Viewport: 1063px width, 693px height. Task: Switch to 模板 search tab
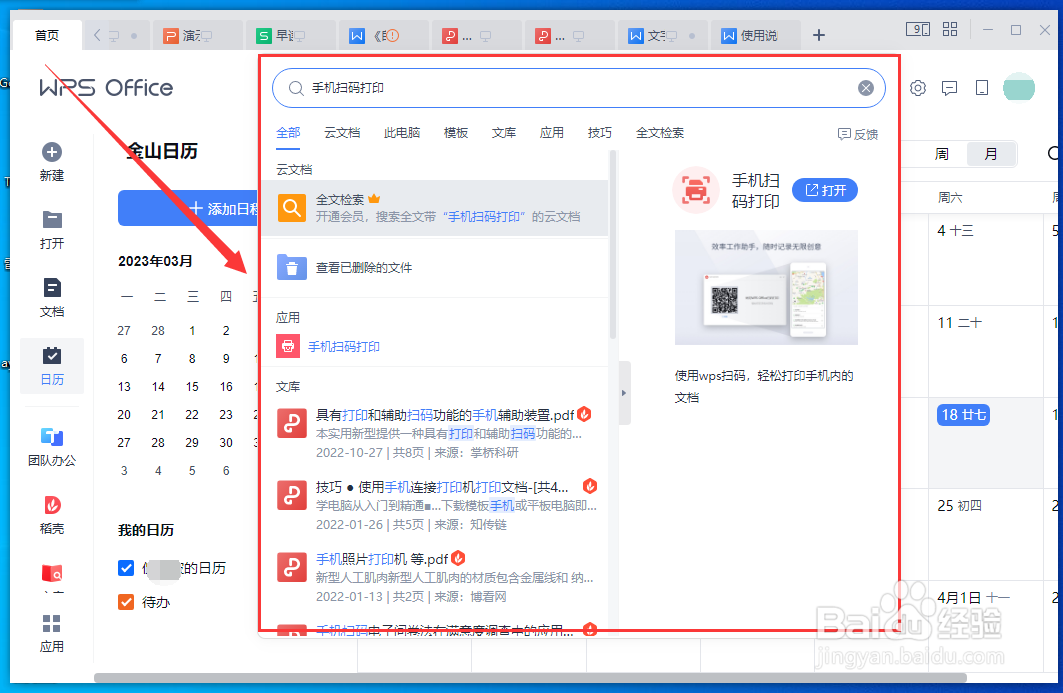pos(456,133)
